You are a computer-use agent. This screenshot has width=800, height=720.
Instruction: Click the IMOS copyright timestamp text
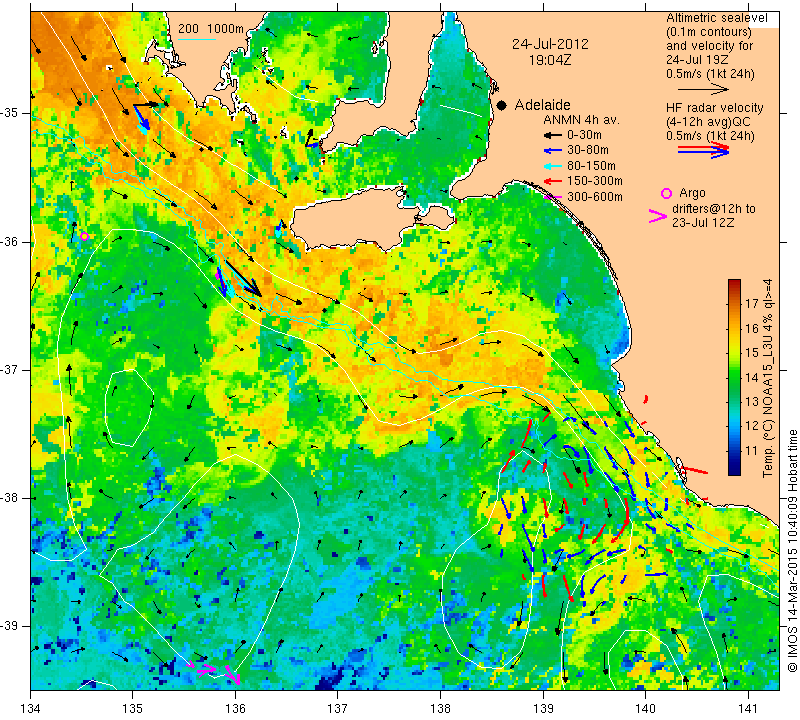pos(792,551)
